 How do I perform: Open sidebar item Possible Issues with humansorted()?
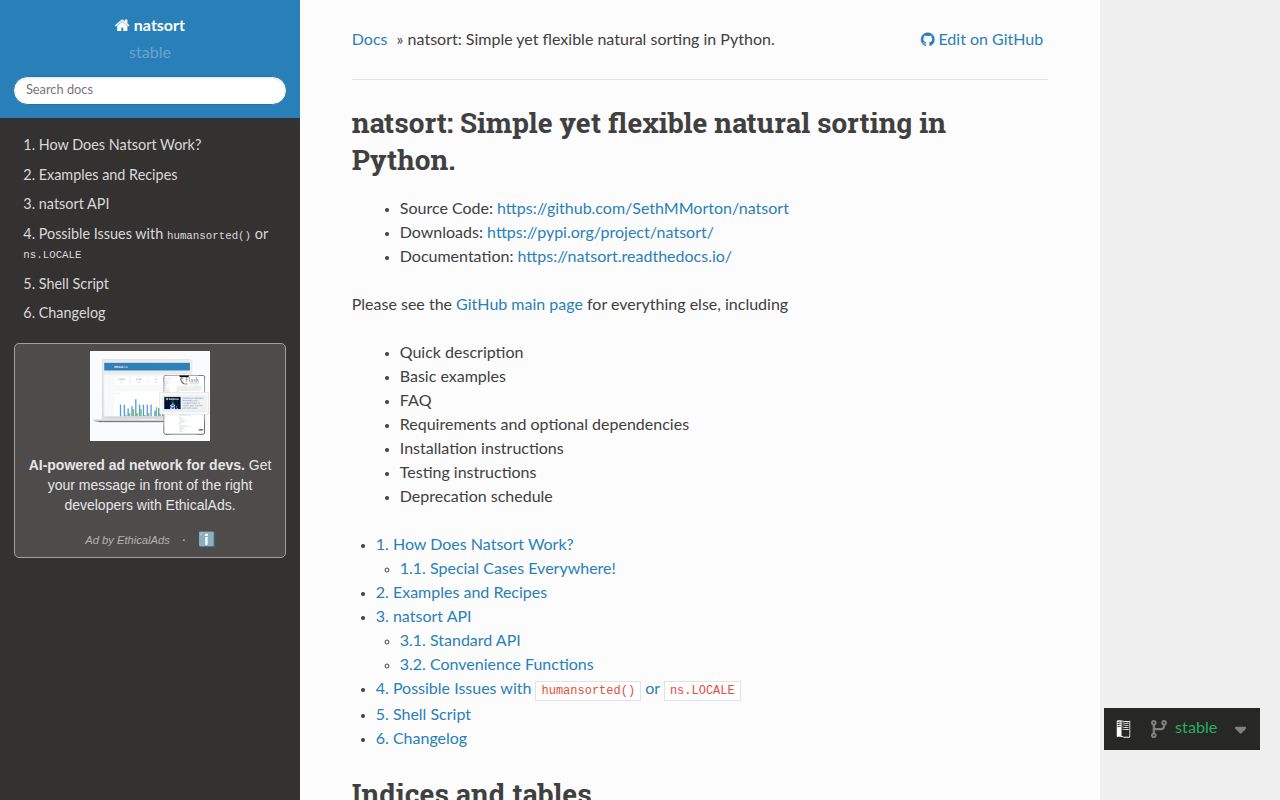point(150,244)
